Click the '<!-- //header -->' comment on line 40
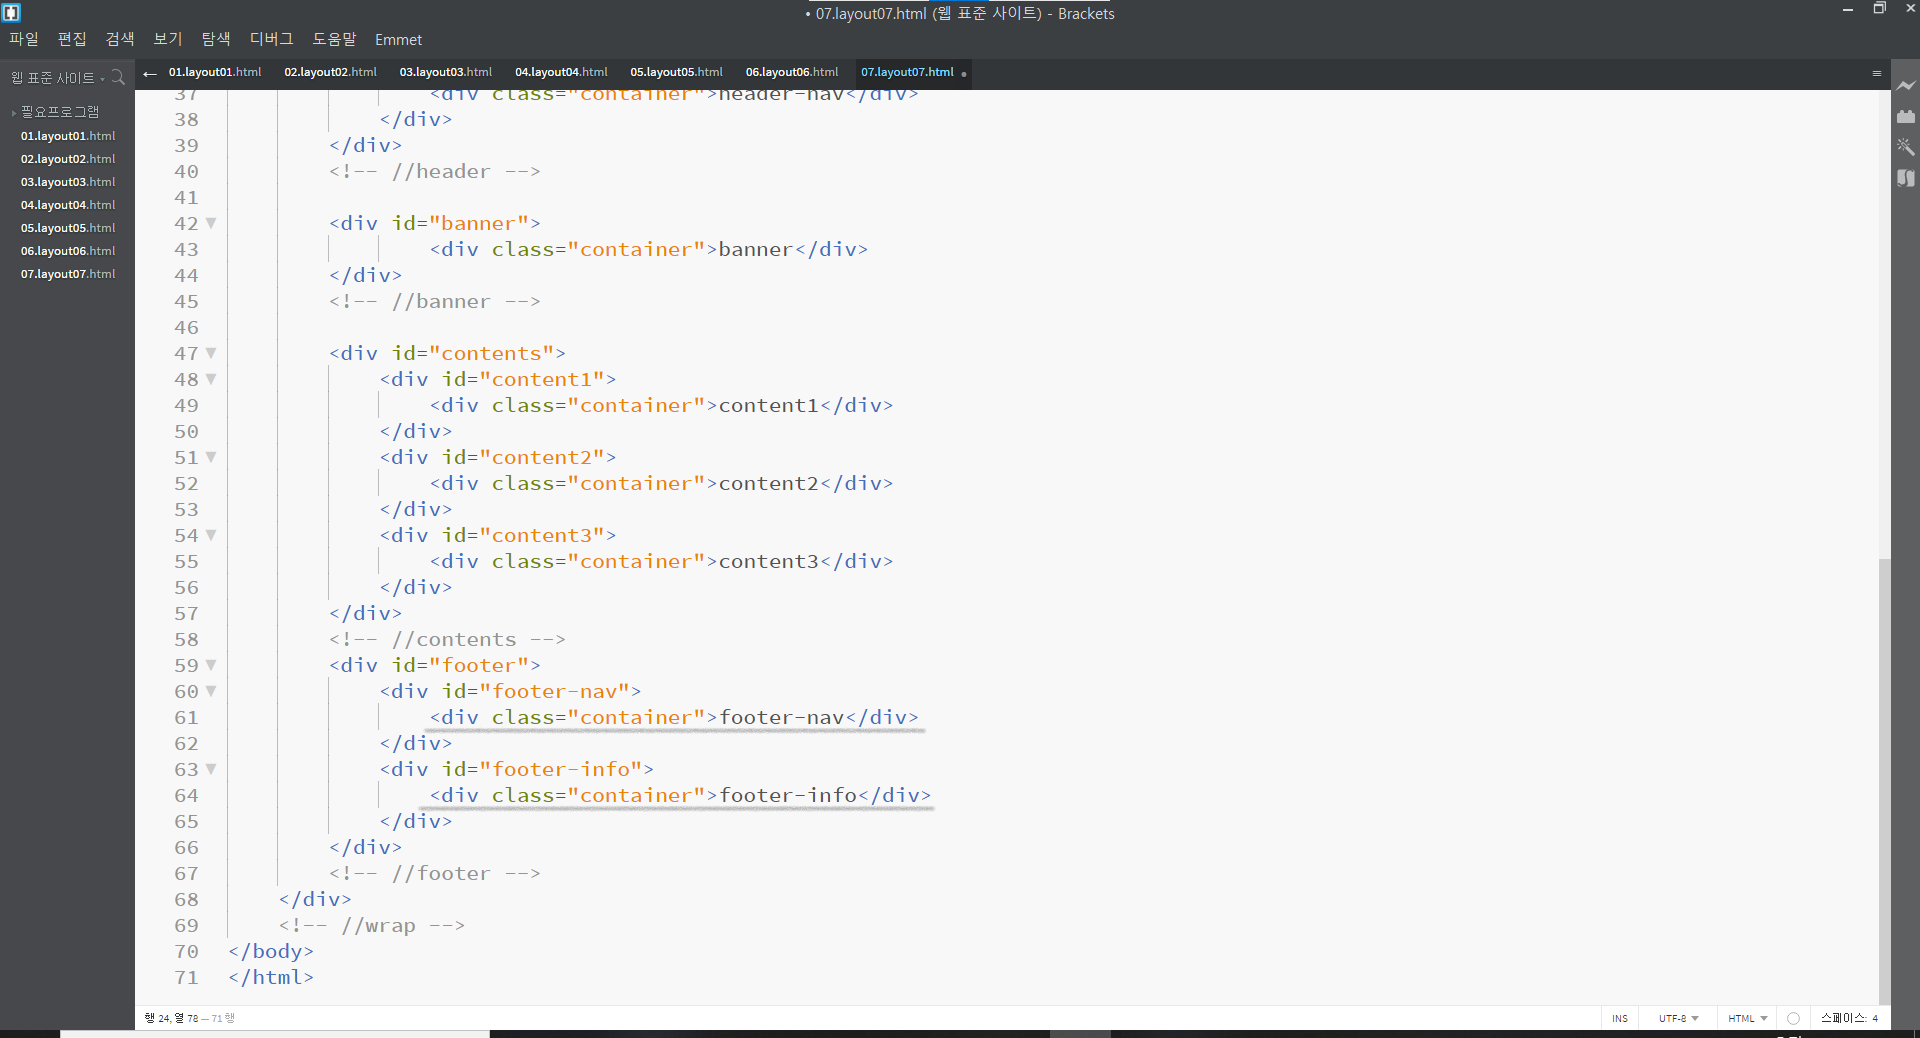Image resolution: width=1920 pixels, height=1038 pixels. pyautogui.click(x=435, y=172)
